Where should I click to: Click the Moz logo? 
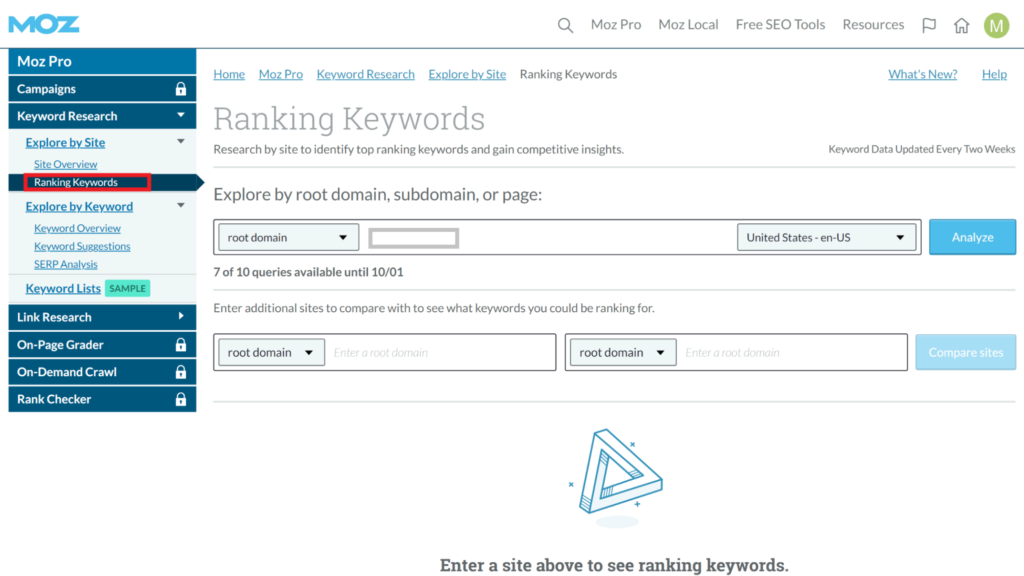point(44,24)
